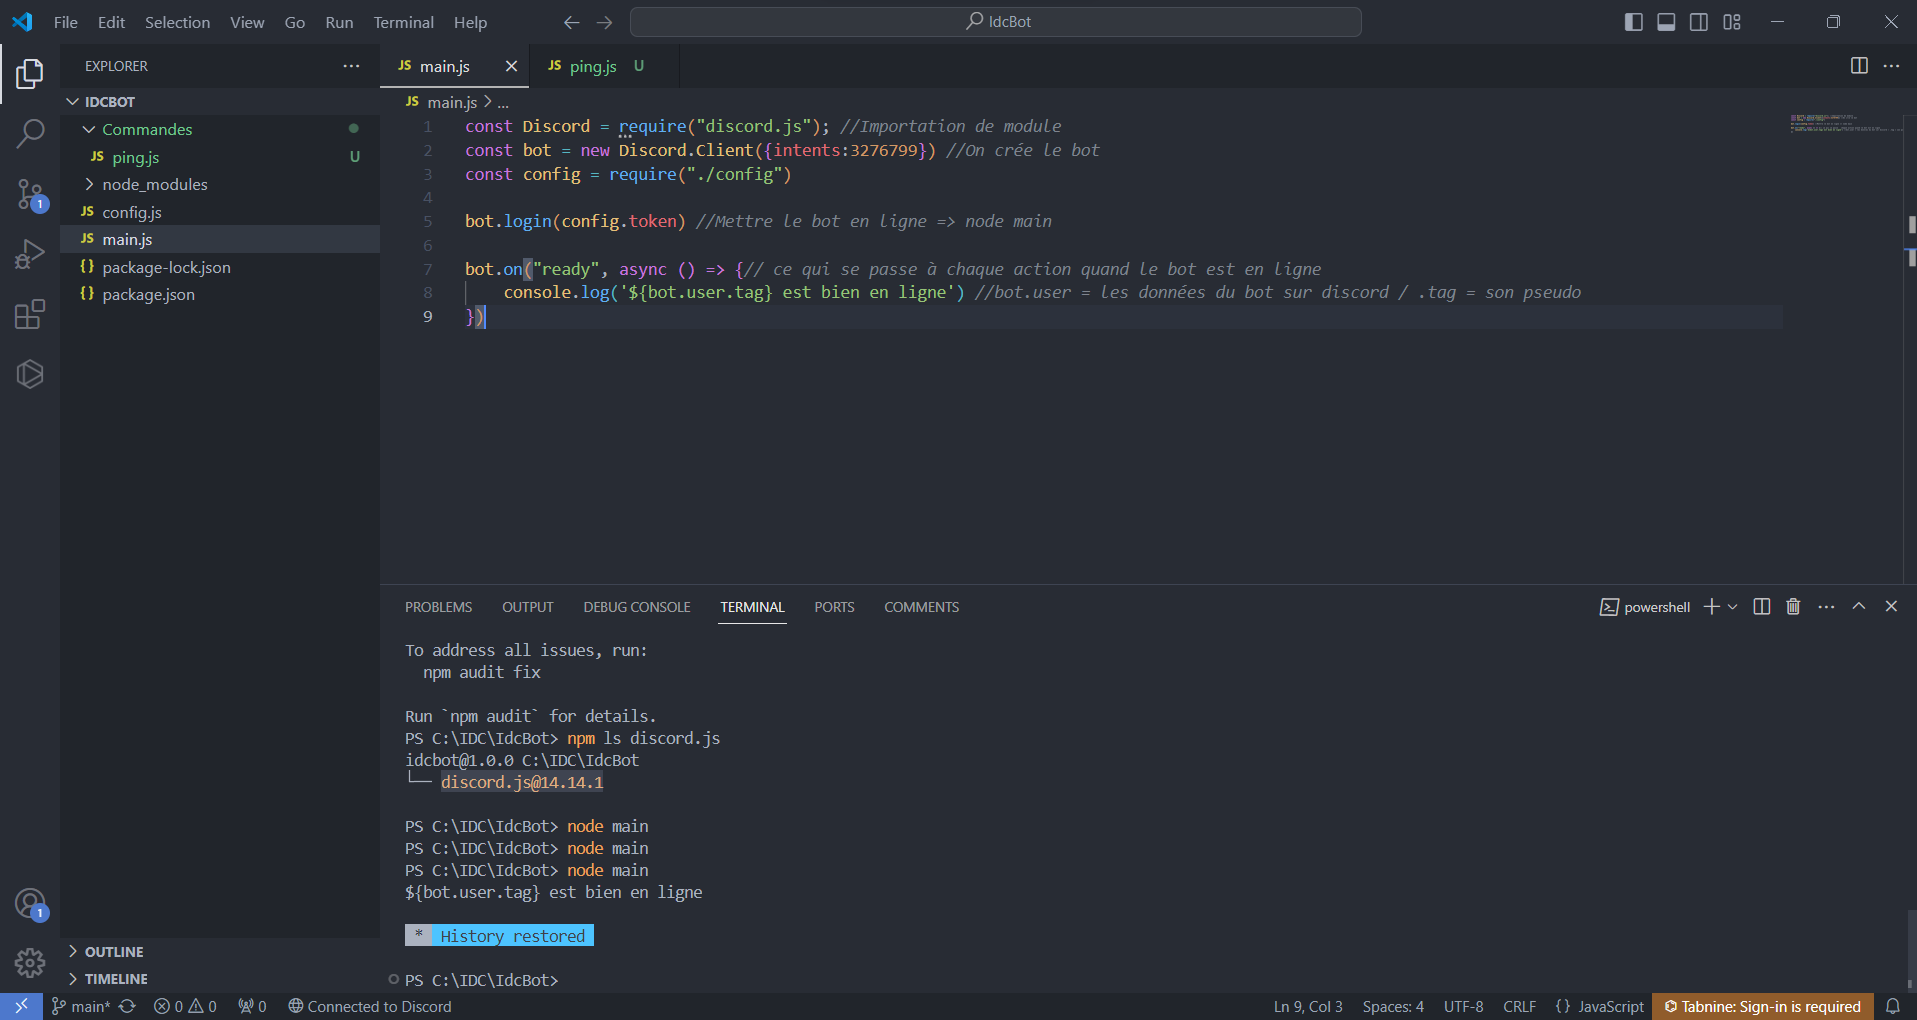The width and height of the screenshot is (1917, 1020).
Task: Open the notifications bell
Action: (1893, 1006)
